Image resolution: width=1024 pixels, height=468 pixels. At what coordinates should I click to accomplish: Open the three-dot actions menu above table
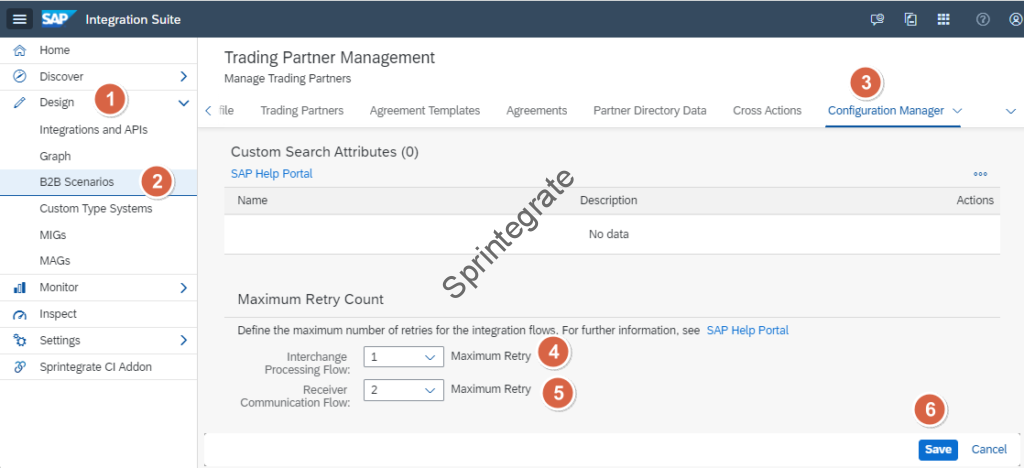click(x=980, y=173)
